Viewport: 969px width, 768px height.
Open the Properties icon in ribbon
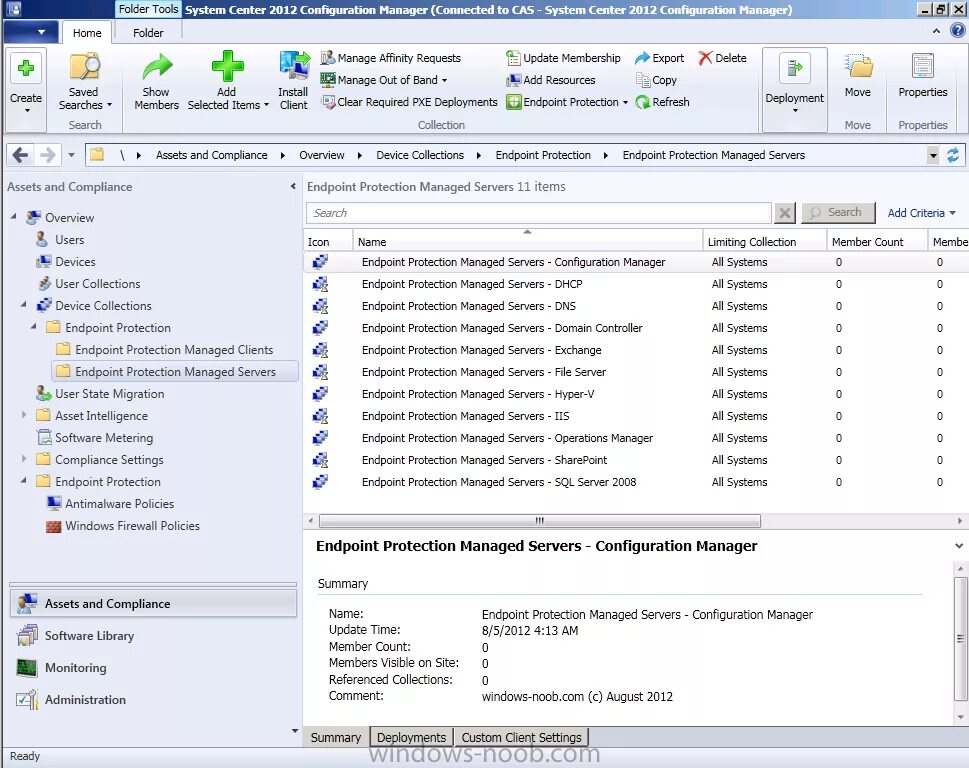click(x=923, y=66)
